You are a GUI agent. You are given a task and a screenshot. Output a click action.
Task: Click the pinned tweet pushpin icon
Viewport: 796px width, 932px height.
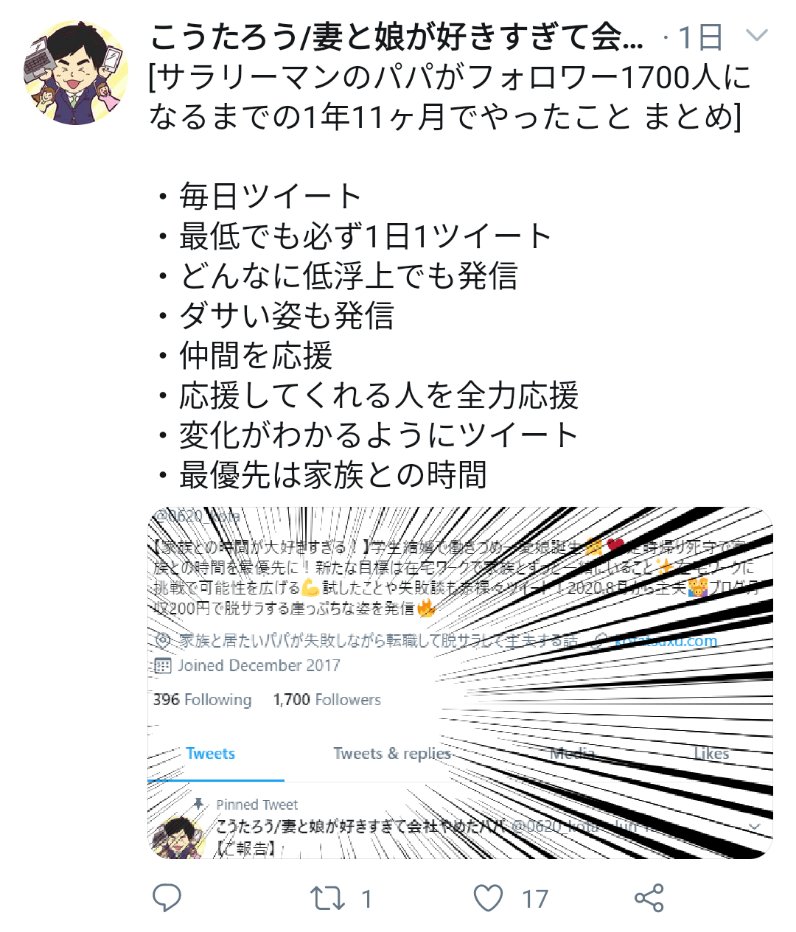tap(199, 804)
